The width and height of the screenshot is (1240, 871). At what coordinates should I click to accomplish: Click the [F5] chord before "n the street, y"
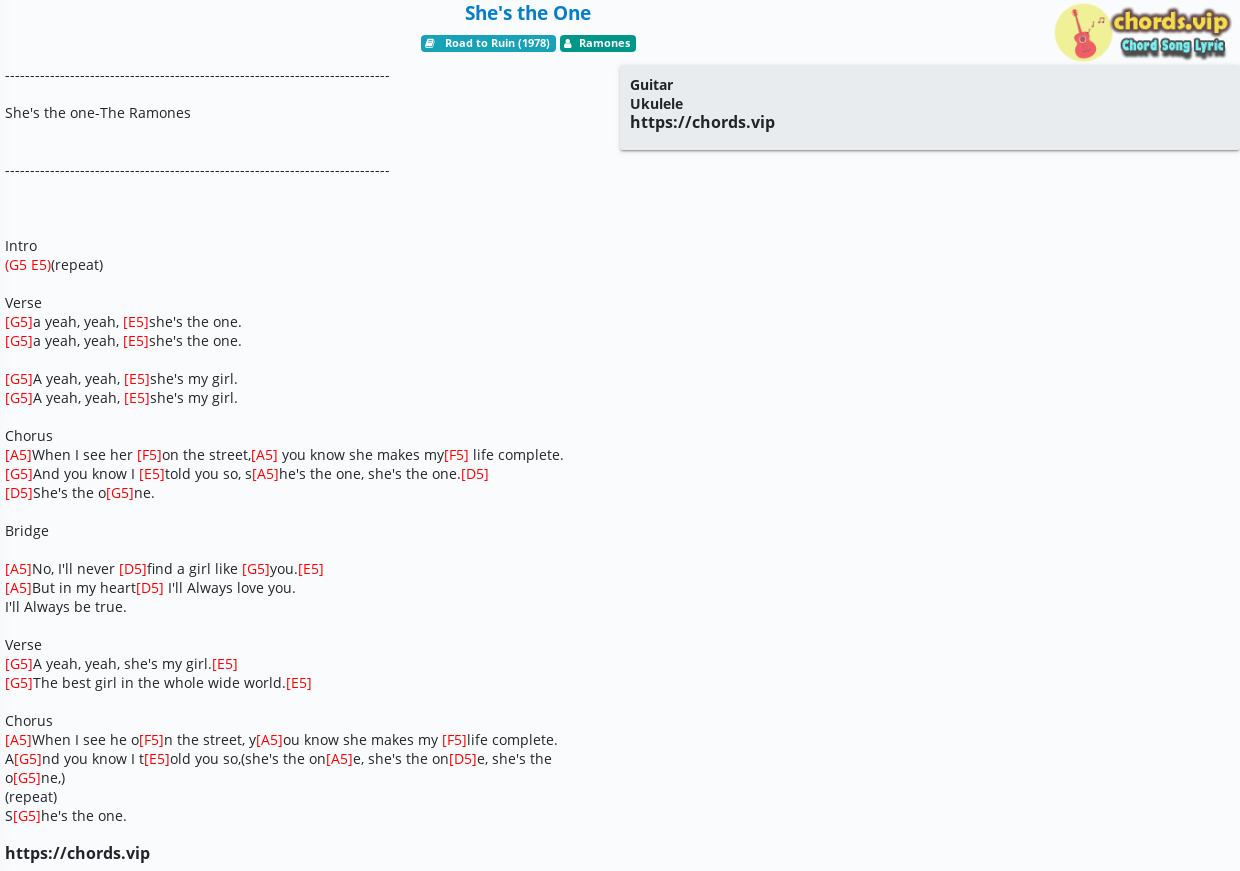coord(151,740)
